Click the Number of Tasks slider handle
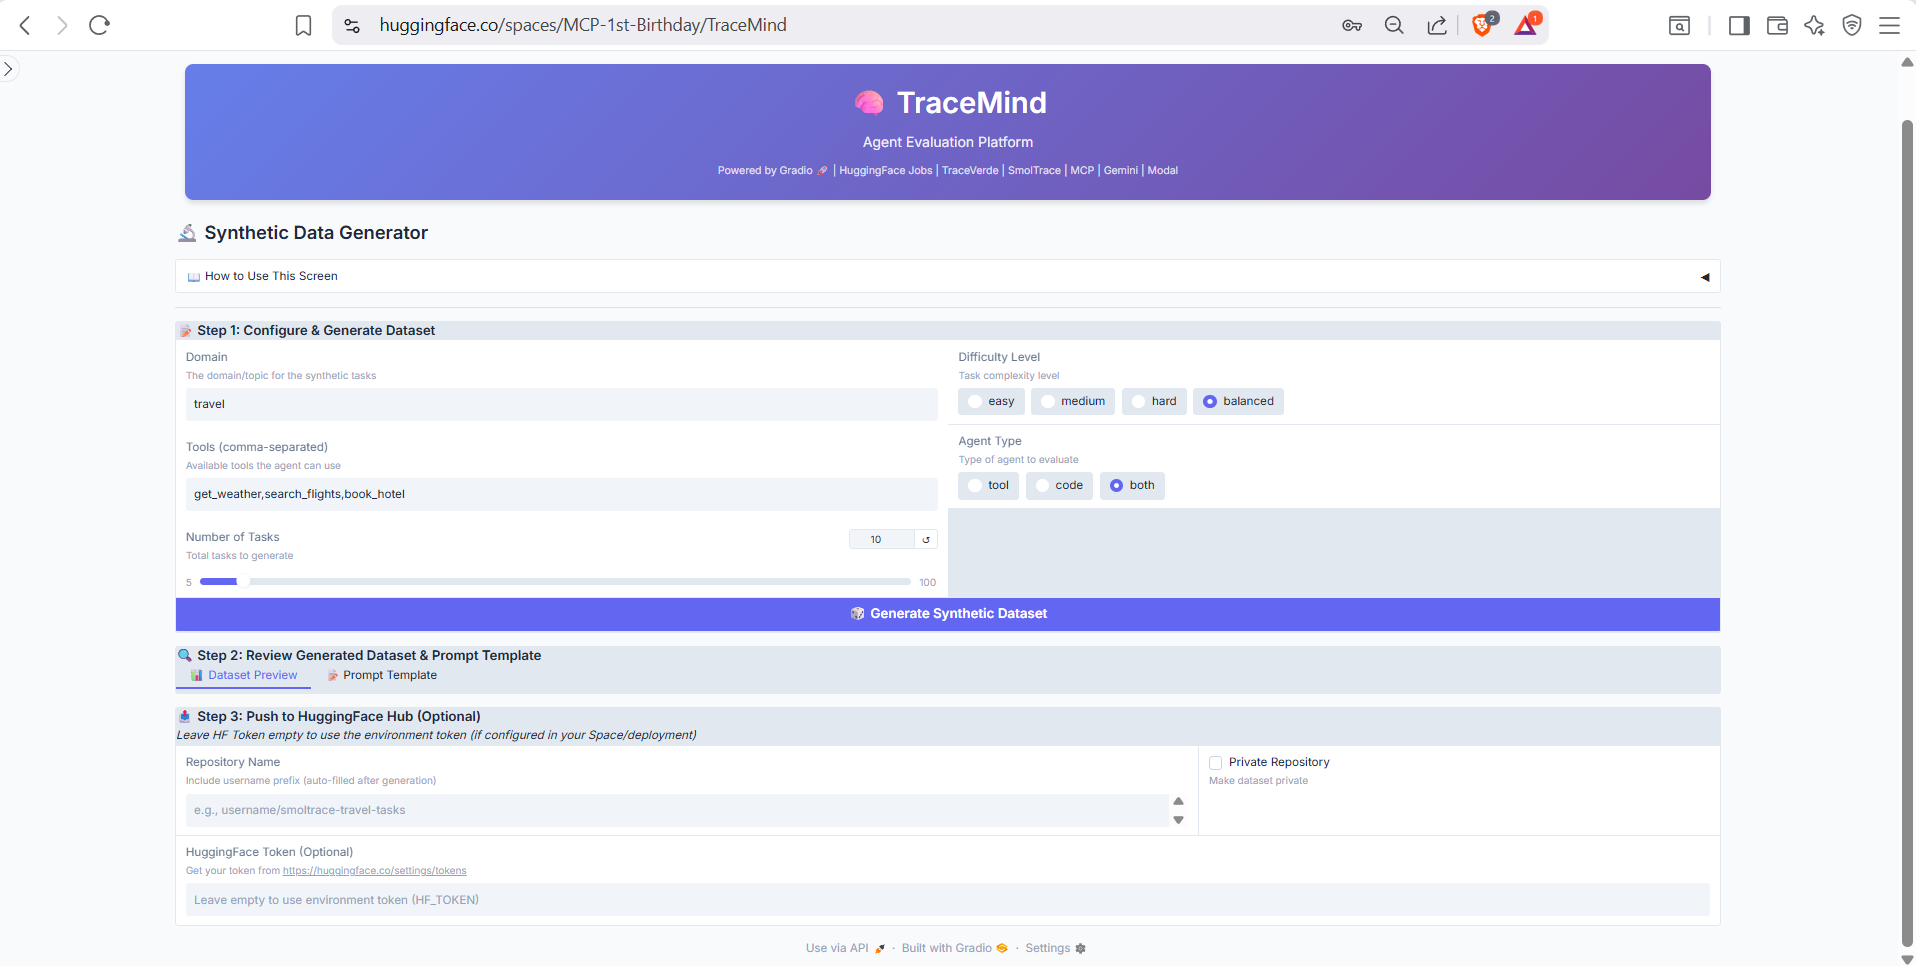The height and width of the screenshot is (966, 1916). click(x=243, y=581)
